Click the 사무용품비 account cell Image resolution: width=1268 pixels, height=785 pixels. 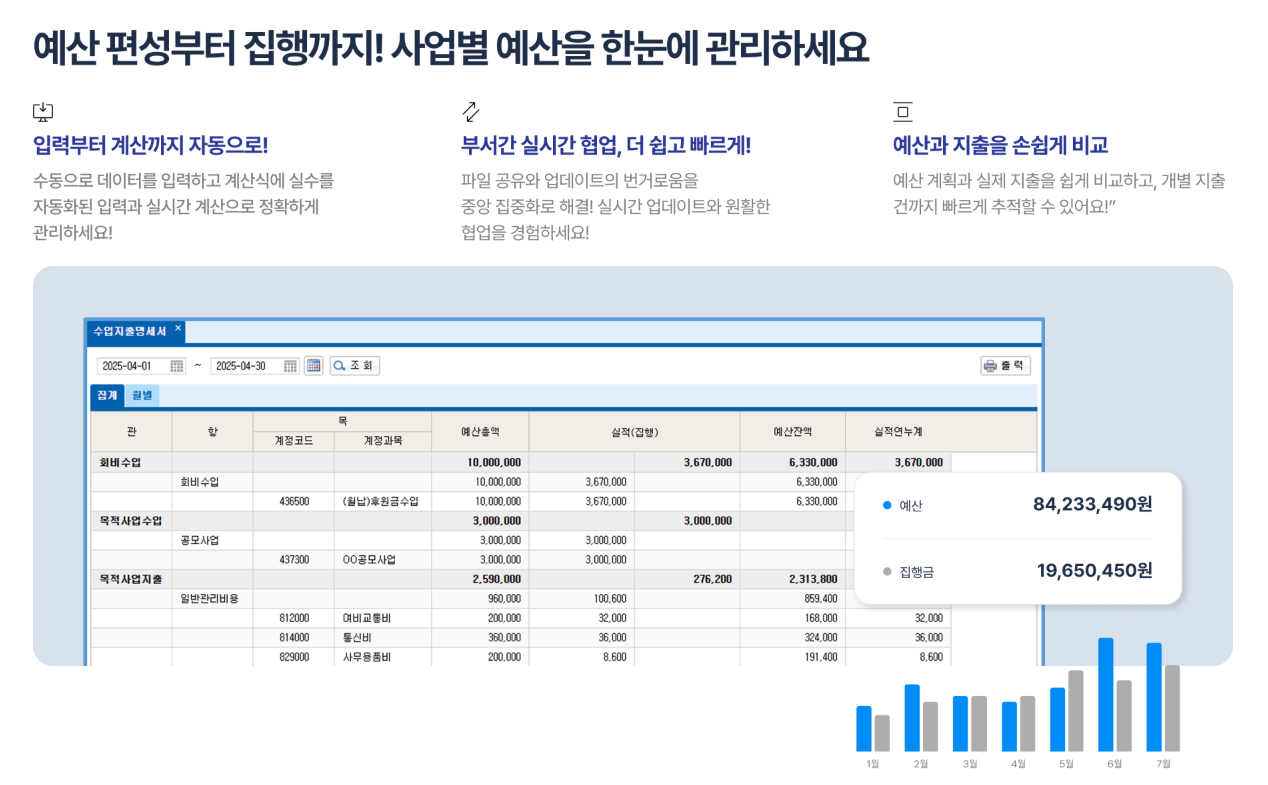pos(383,657)
